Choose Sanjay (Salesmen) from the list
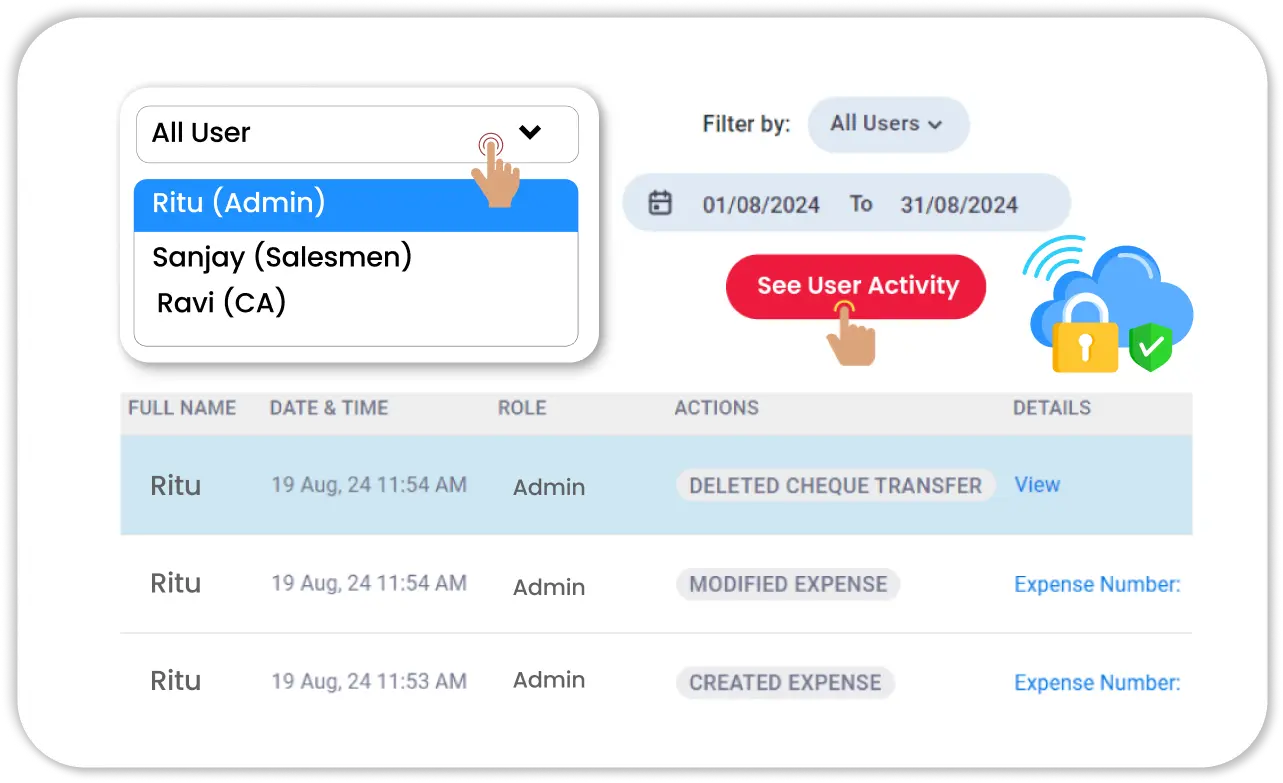 (x=282, y=257)
